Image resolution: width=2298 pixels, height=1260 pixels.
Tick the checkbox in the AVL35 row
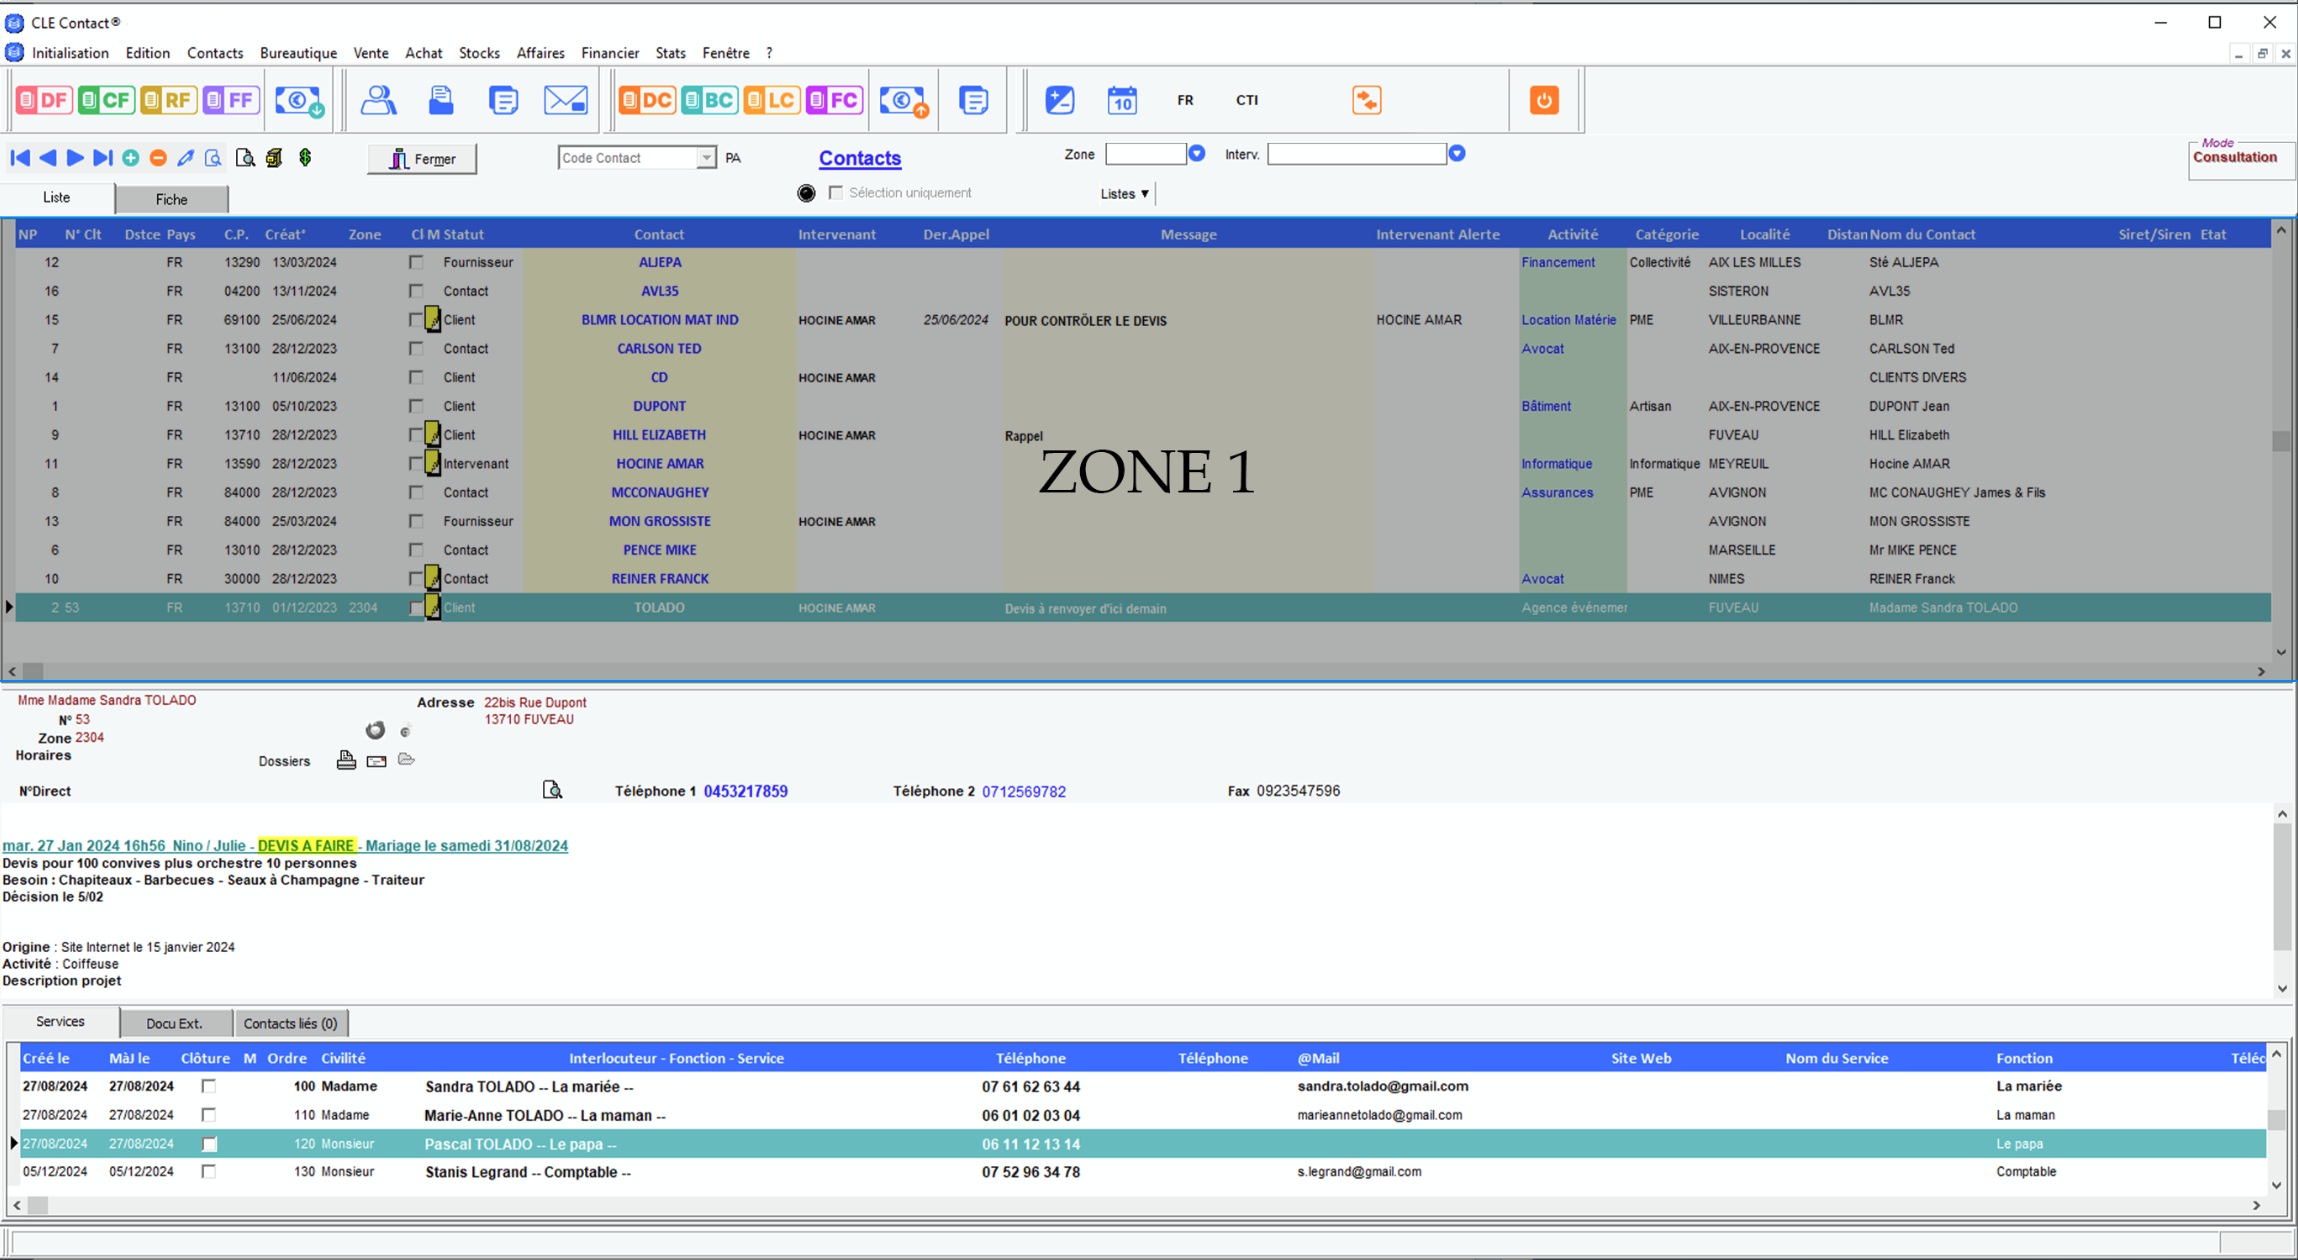[x=416, y=291]
